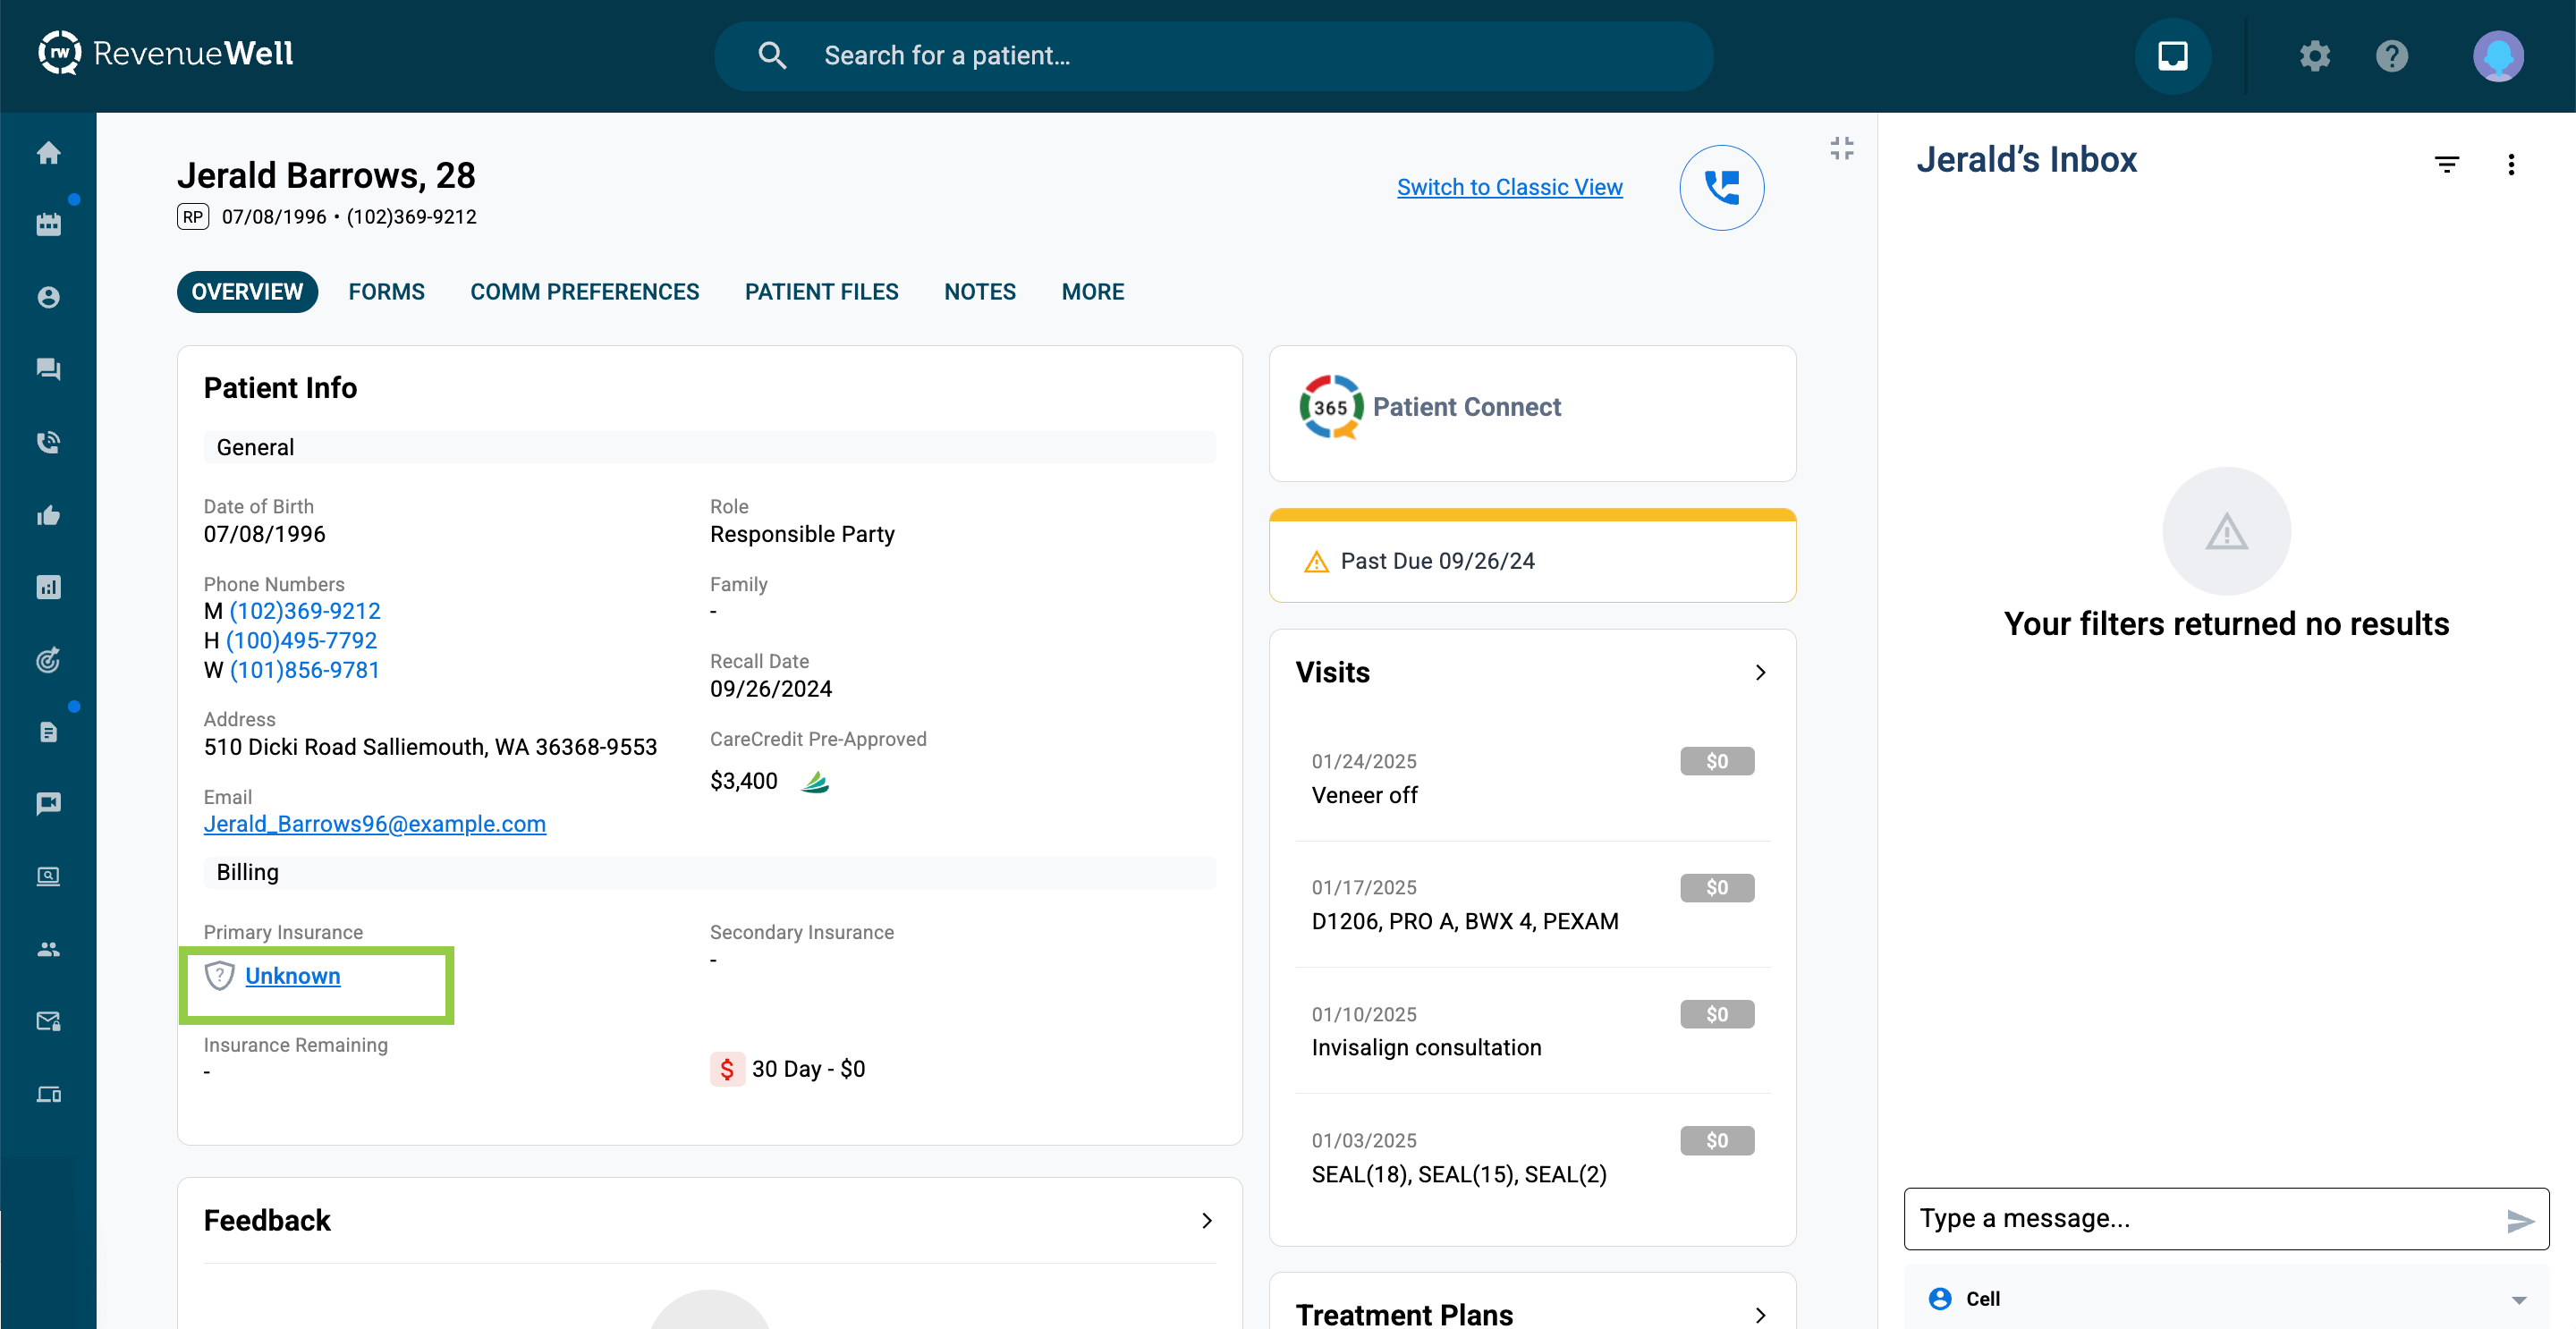2576x1329 pixels.
Task: Click the Recall Date 09/26/2024 value
Action: 770,689
